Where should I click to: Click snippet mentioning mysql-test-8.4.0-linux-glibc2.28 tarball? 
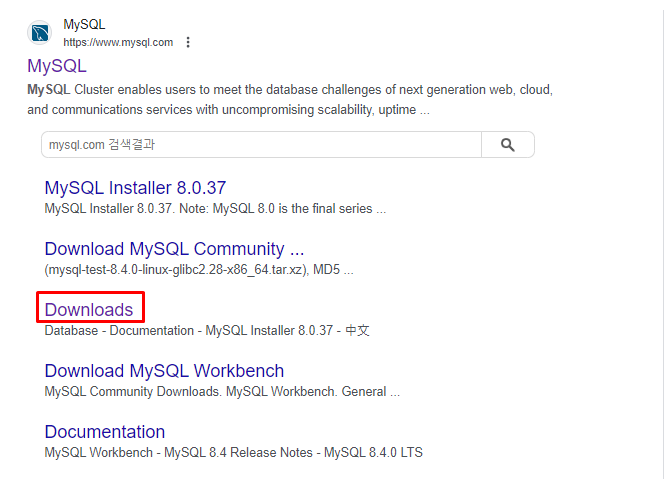pos(199,270)
